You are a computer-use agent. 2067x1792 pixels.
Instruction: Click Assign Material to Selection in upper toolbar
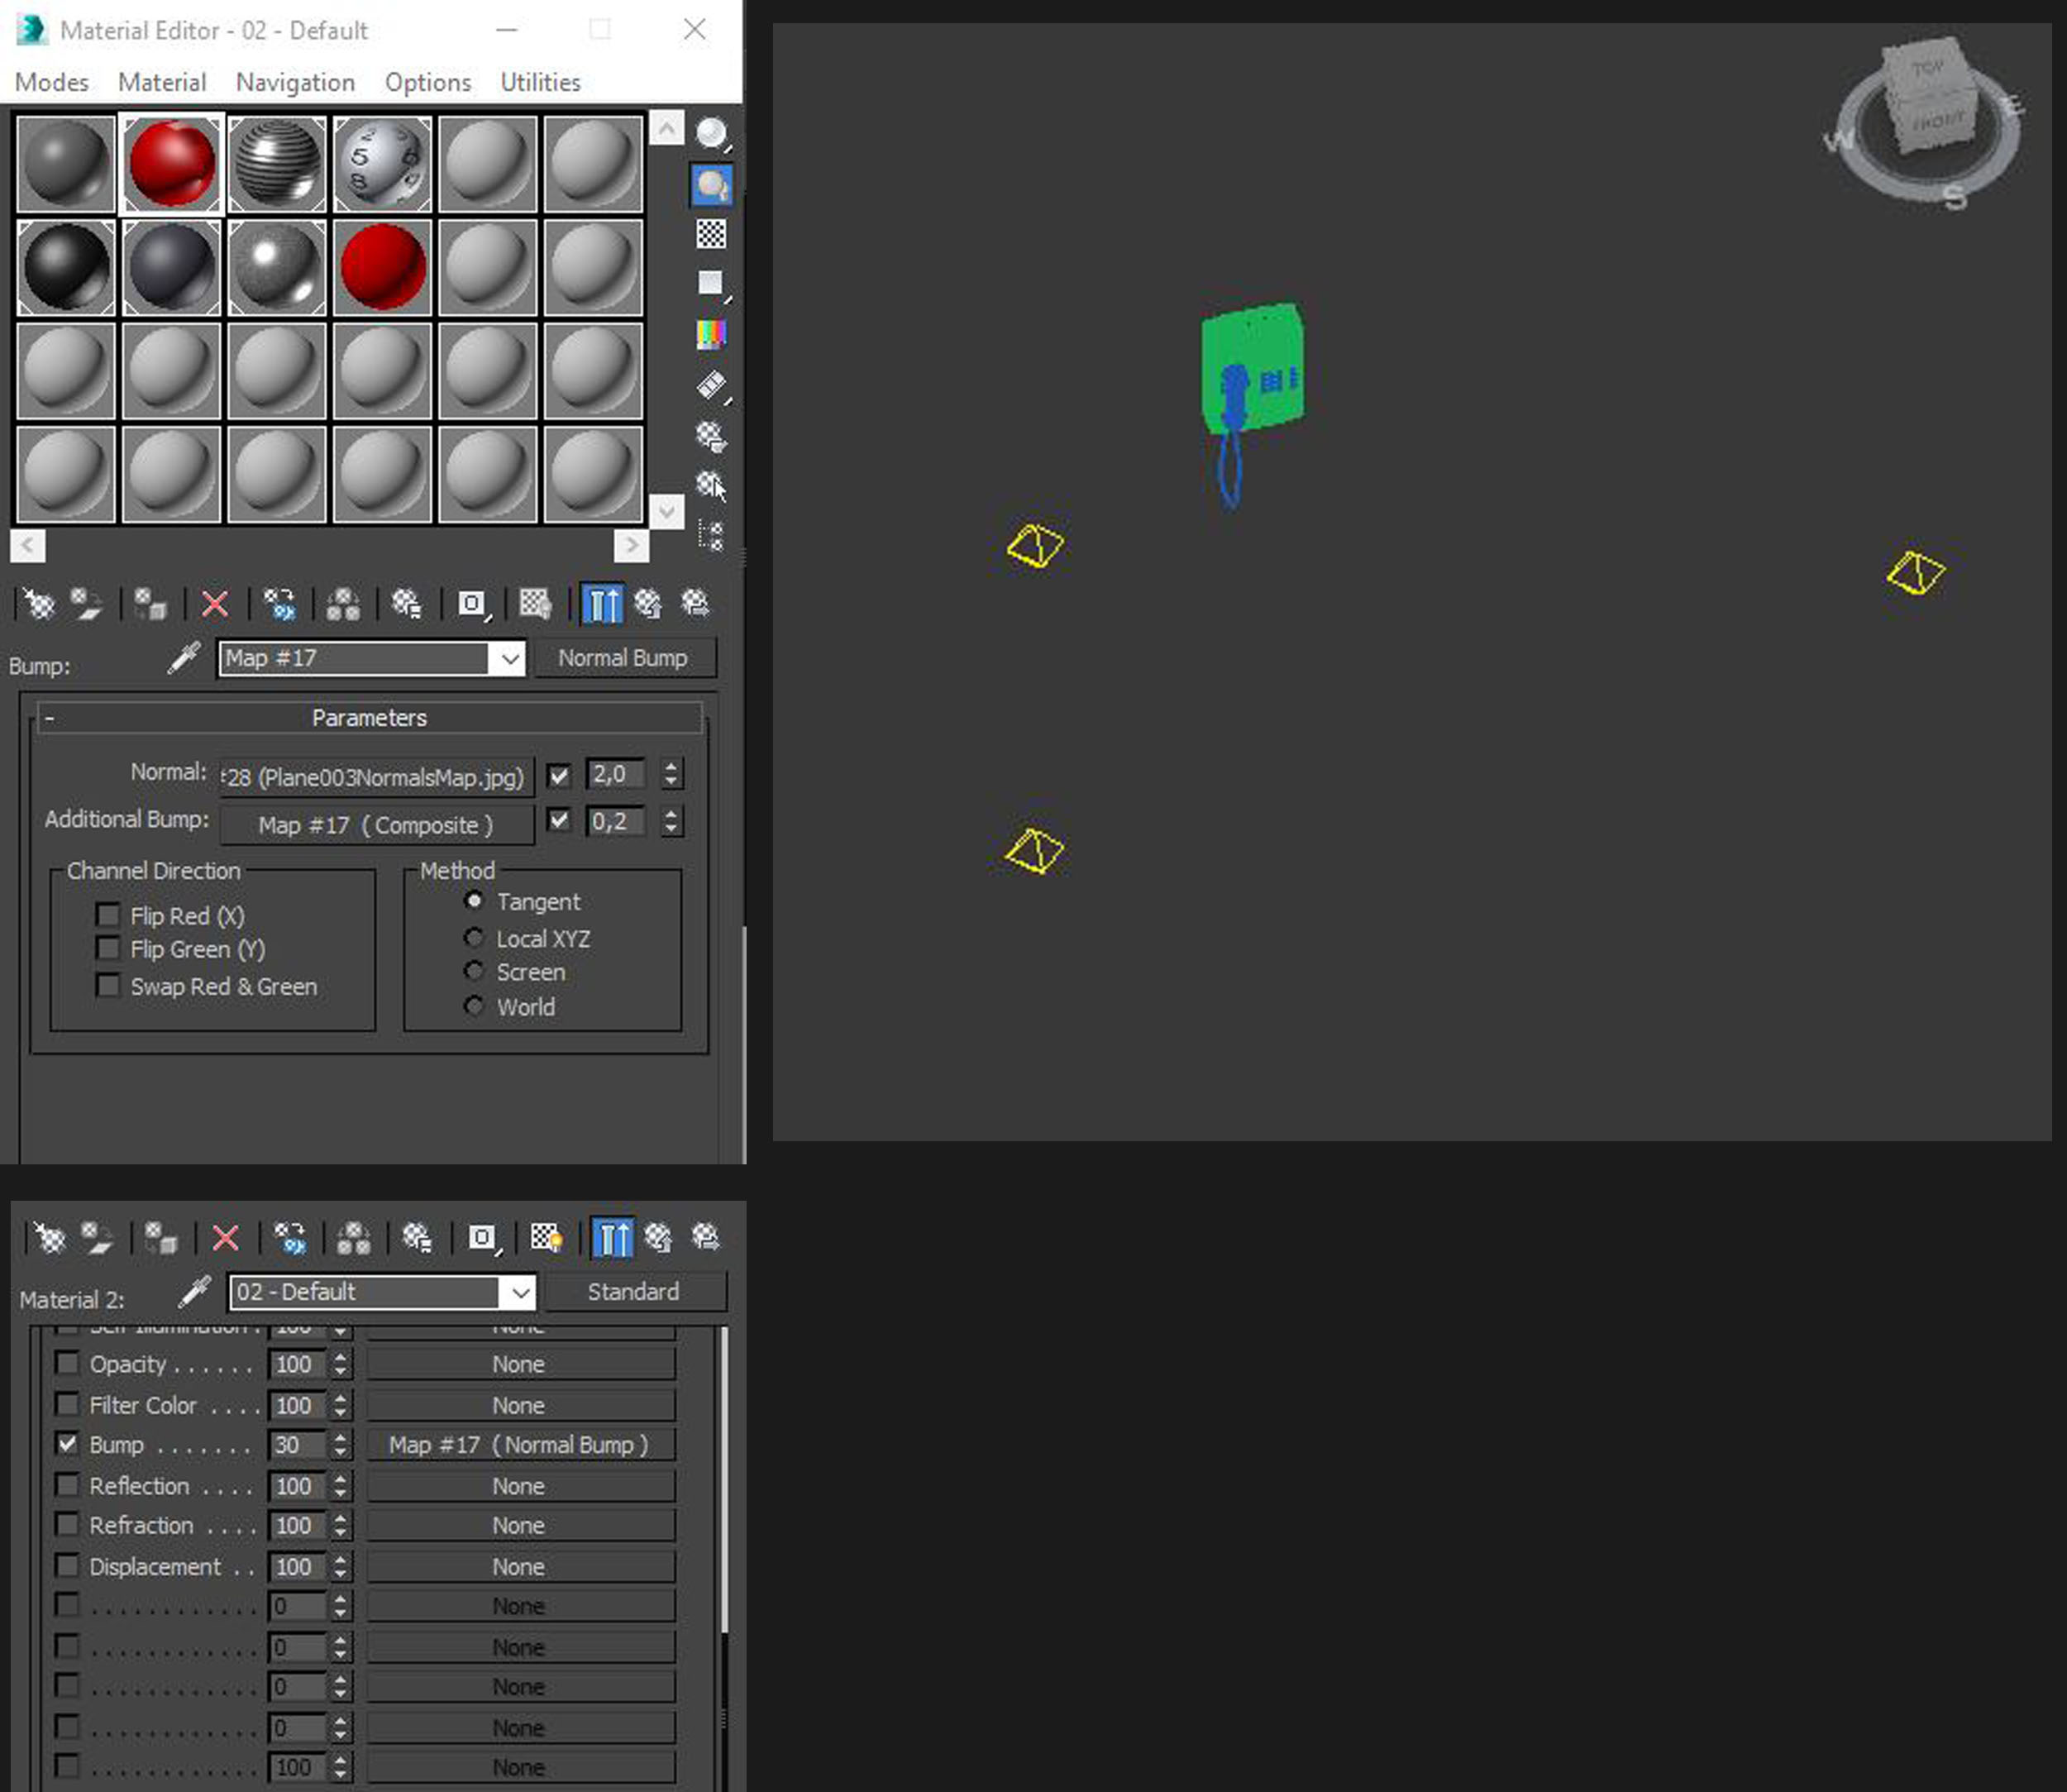pos(150,603)
